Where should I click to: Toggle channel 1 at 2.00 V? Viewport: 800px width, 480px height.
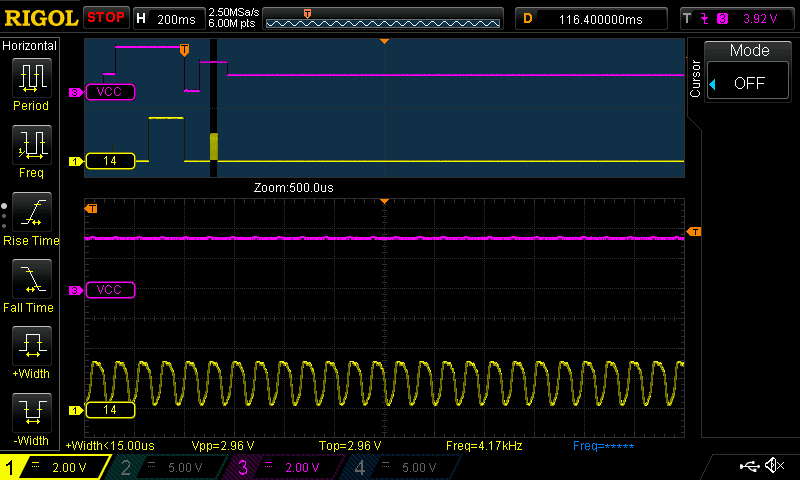click(x=55, y=467)
